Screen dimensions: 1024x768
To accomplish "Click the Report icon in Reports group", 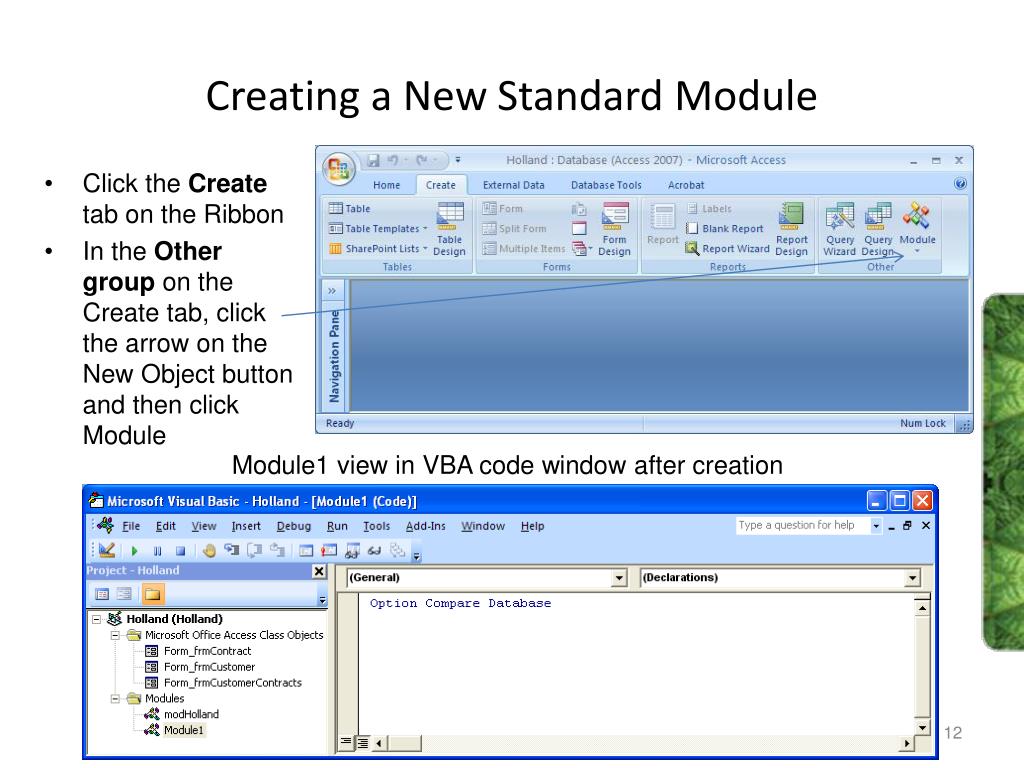I will [663, 224].
